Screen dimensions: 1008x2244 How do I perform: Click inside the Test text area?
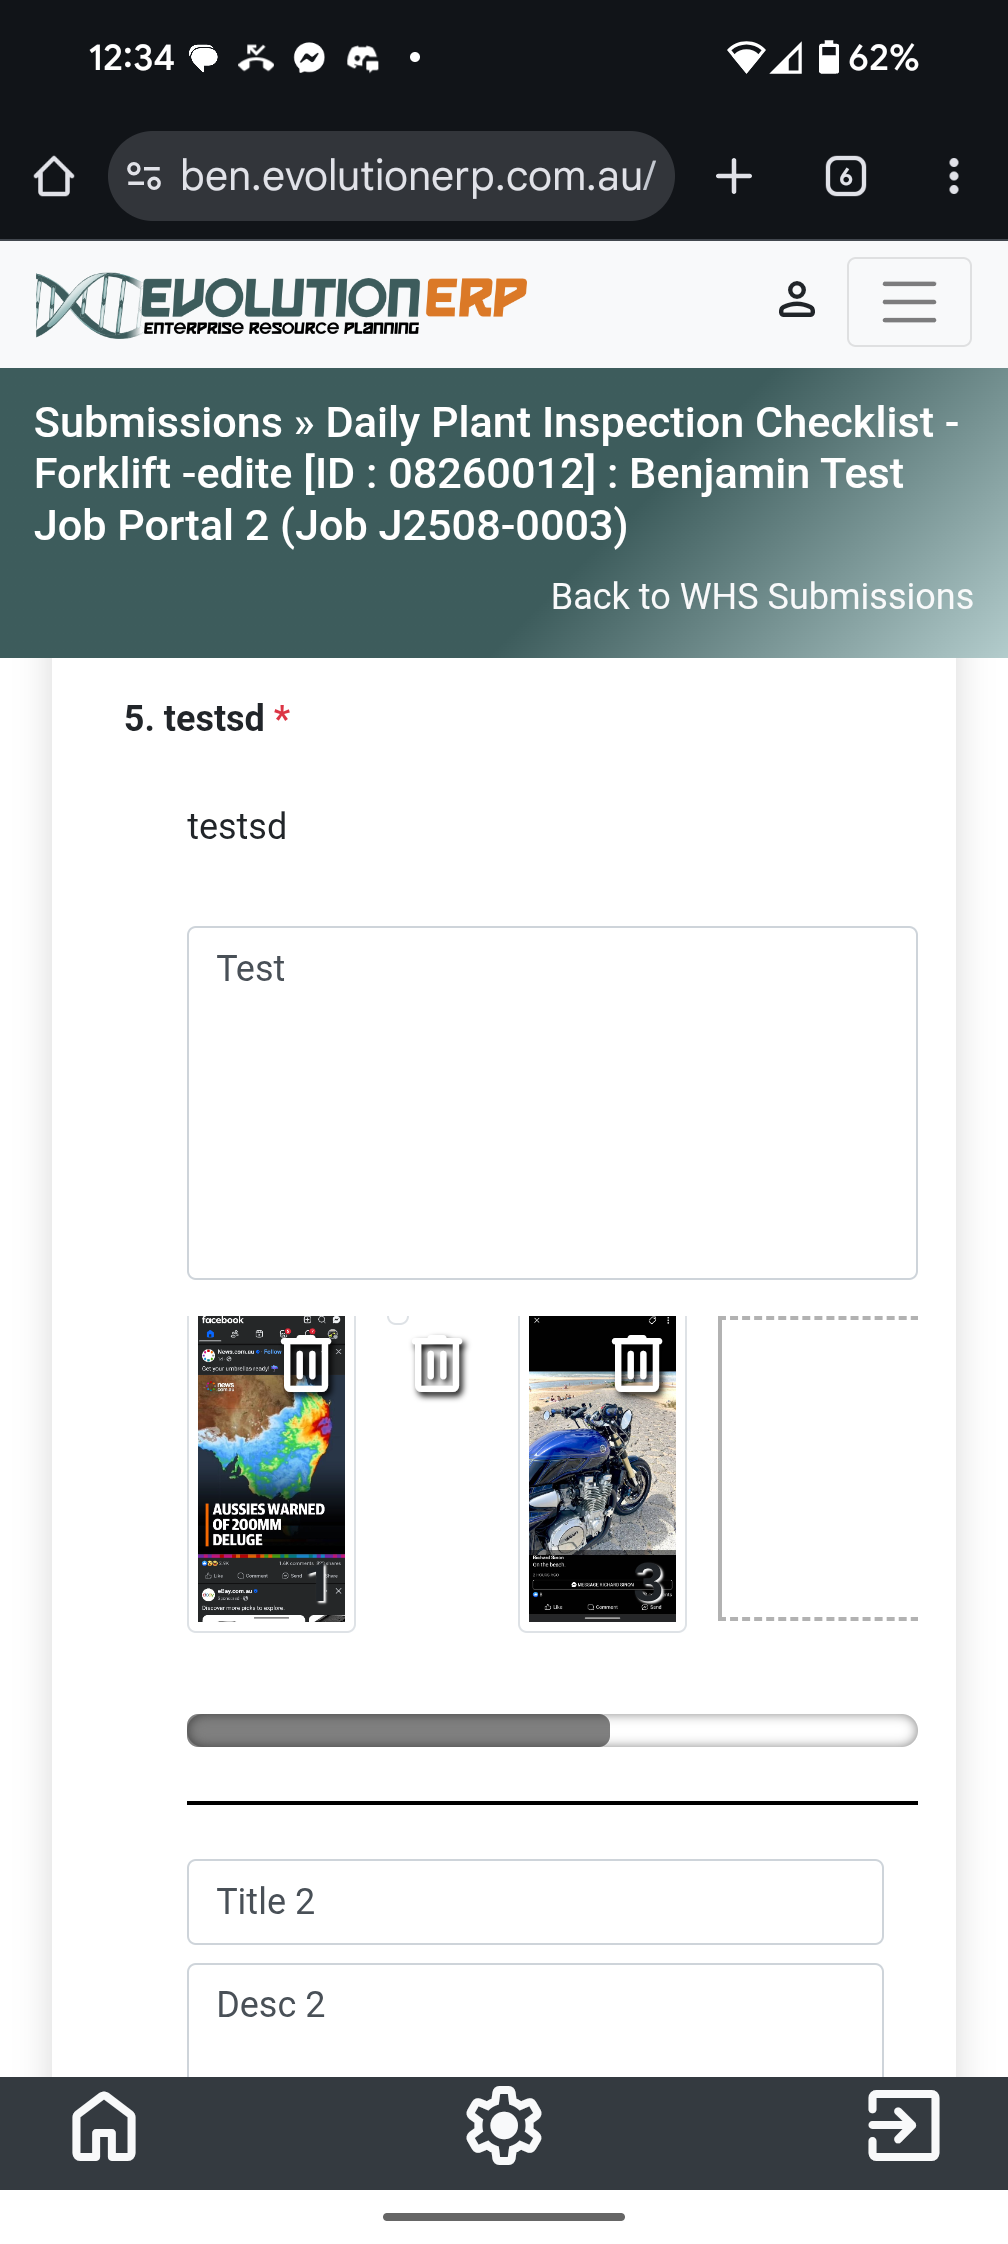[x=552, y=1102]
